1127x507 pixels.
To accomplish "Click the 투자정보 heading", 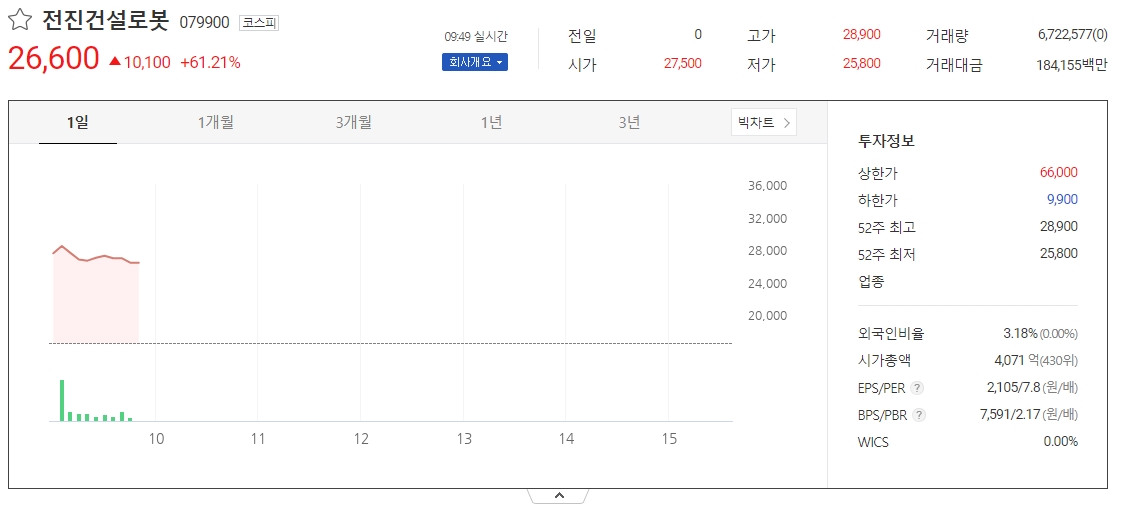I will pyautogui.click(x=886, y=141).
